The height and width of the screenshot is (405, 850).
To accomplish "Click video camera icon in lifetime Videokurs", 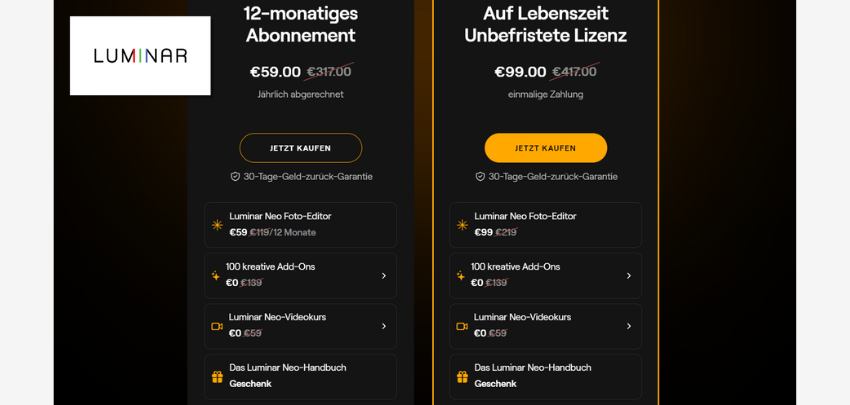I will (462, 326).
